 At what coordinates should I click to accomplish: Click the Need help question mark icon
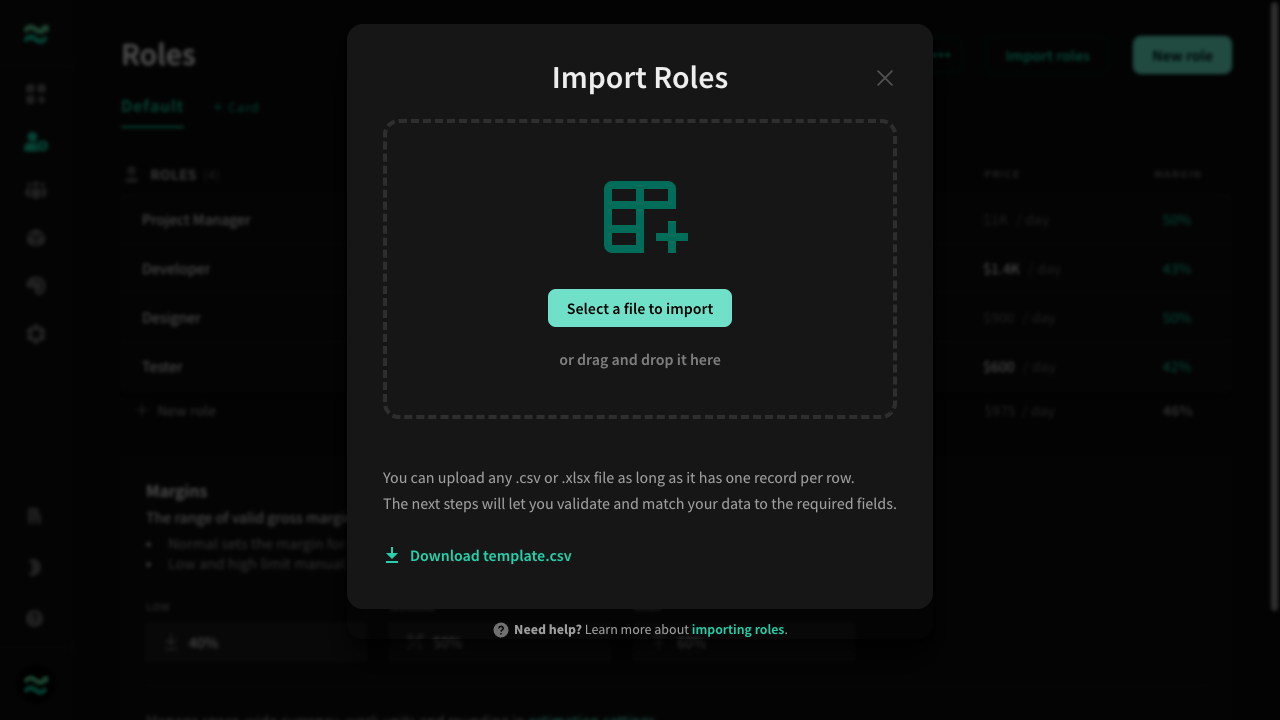click(x=501, y=630)
